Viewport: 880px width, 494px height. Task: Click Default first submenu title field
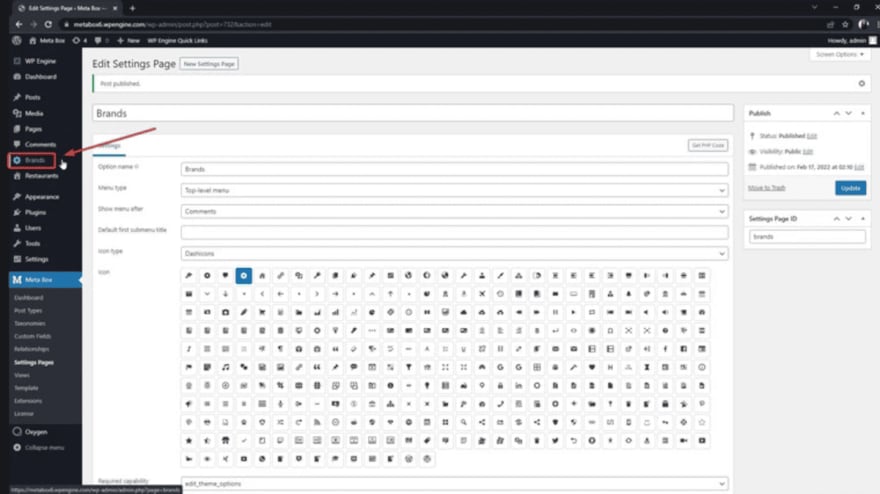coord(455,232)
